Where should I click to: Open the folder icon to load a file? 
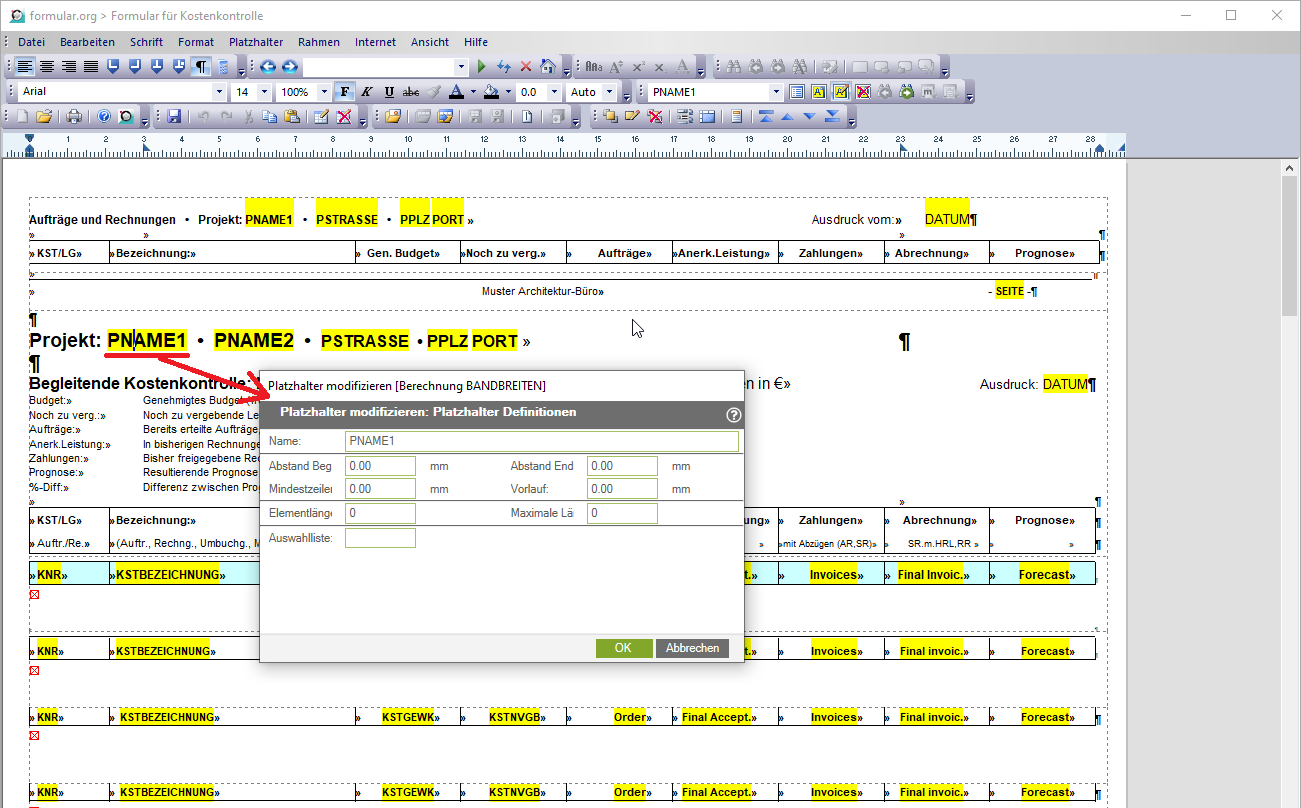[44, 117]
